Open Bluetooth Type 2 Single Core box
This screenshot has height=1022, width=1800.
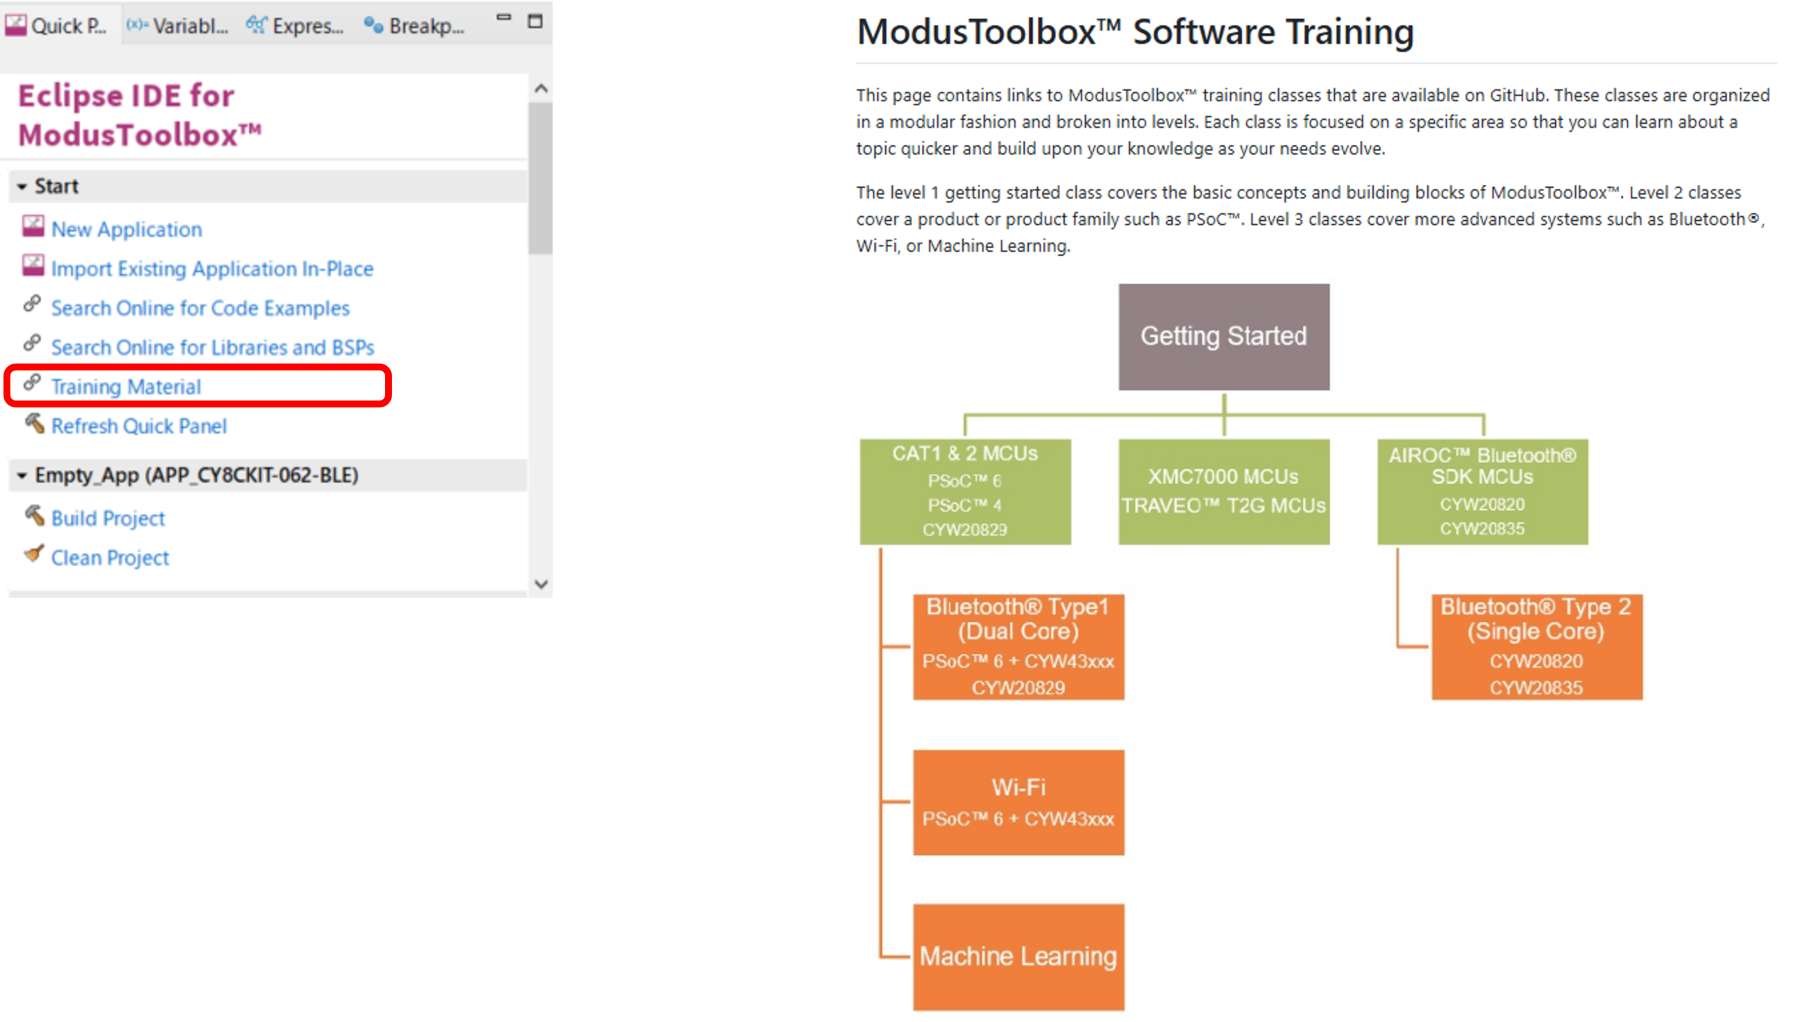point(1536,647)
